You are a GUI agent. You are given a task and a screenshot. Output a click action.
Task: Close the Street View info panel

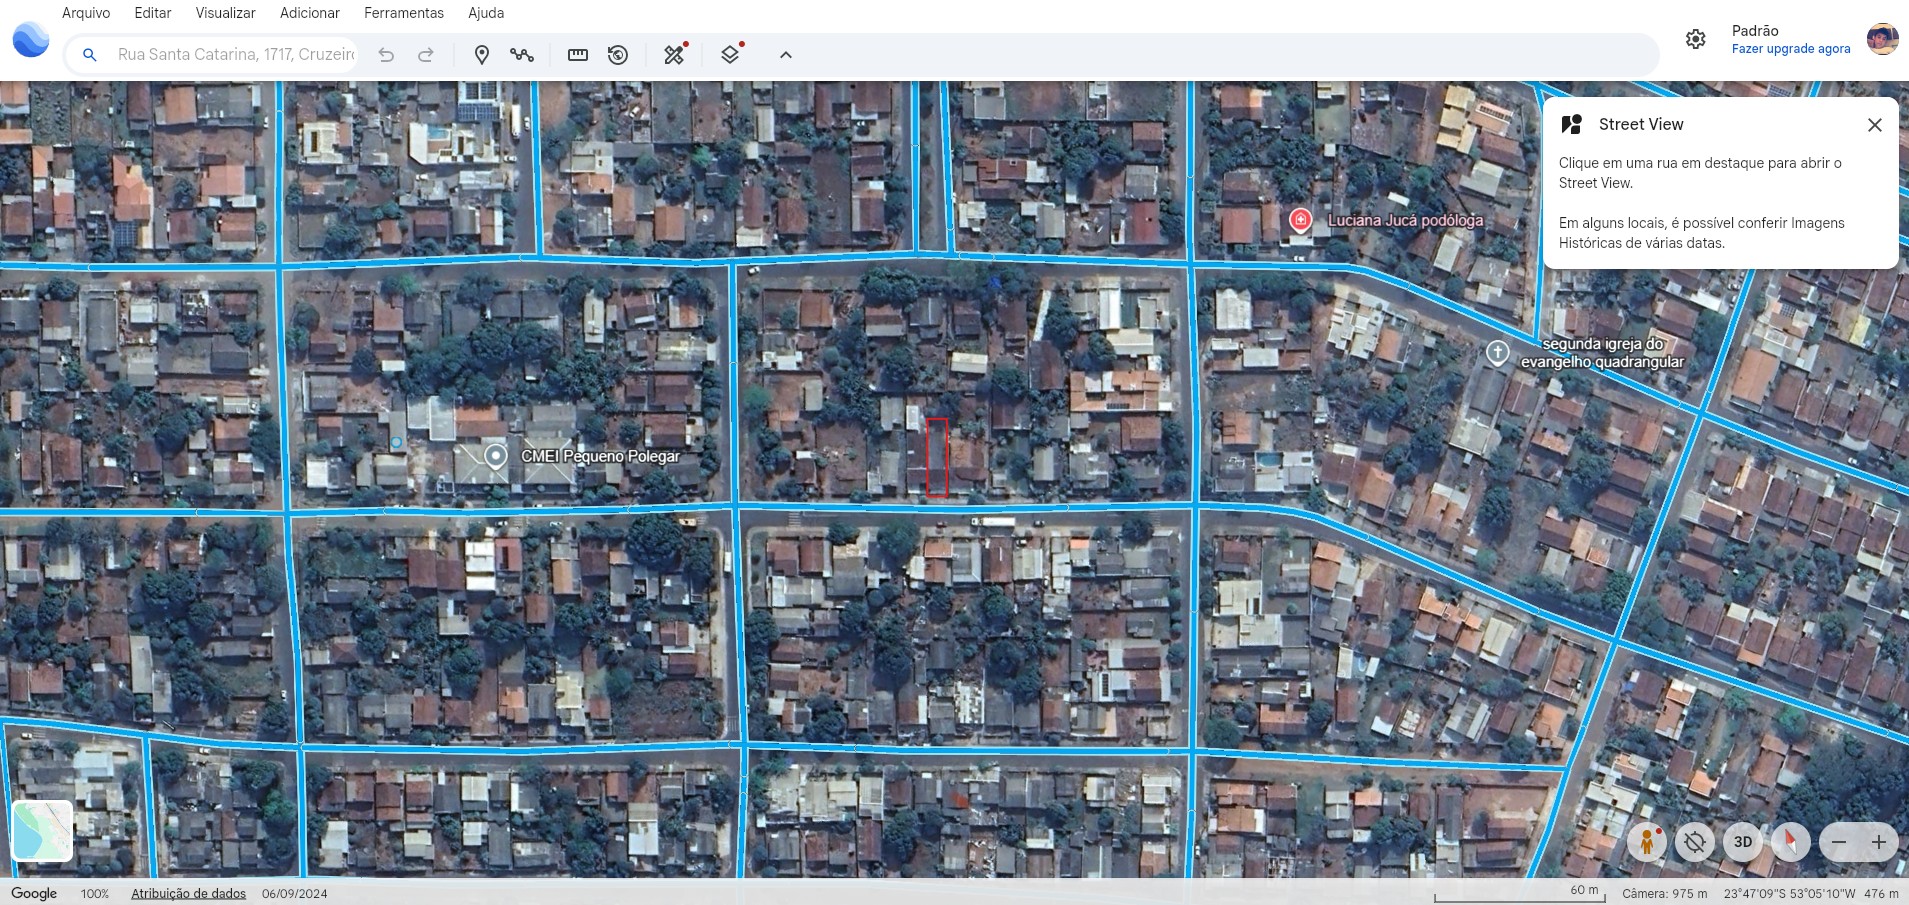pyautogui.click(x=1875, y=125)
